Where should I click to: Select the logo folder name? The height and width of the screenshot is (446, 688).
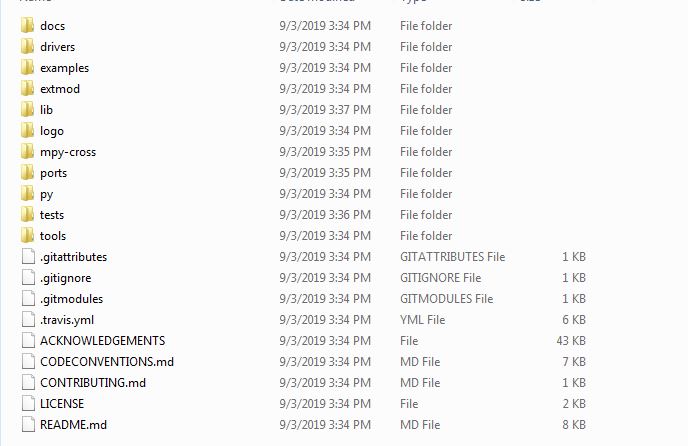click(52, 131)
